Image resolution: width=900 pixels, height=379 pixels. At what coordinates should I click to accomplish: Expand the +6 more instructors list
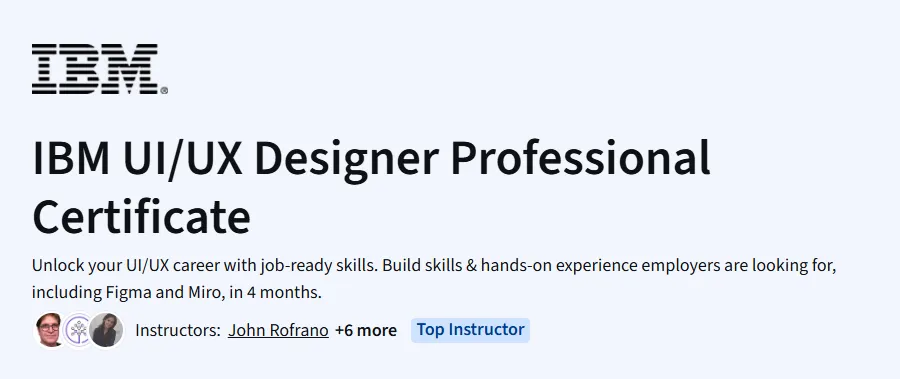366,331
